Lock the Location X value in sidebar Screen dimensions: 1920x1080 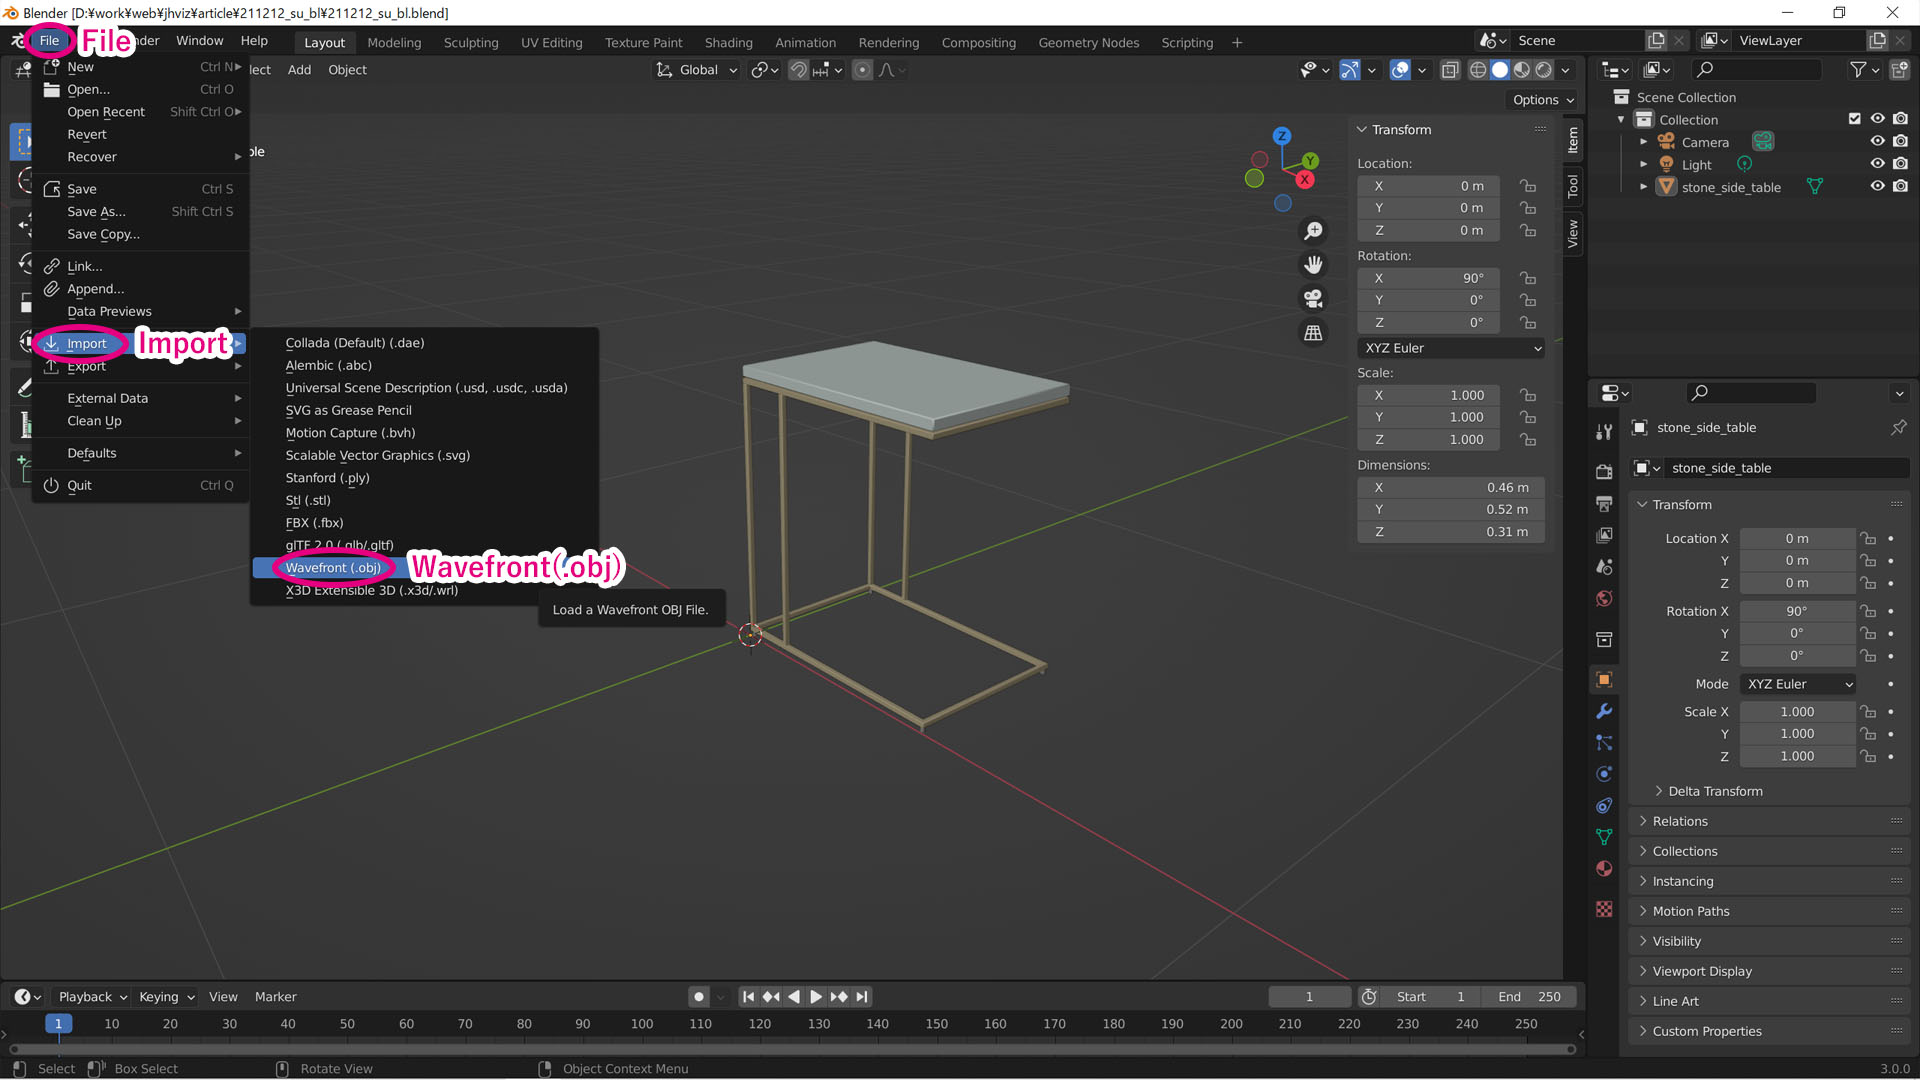1528,186
